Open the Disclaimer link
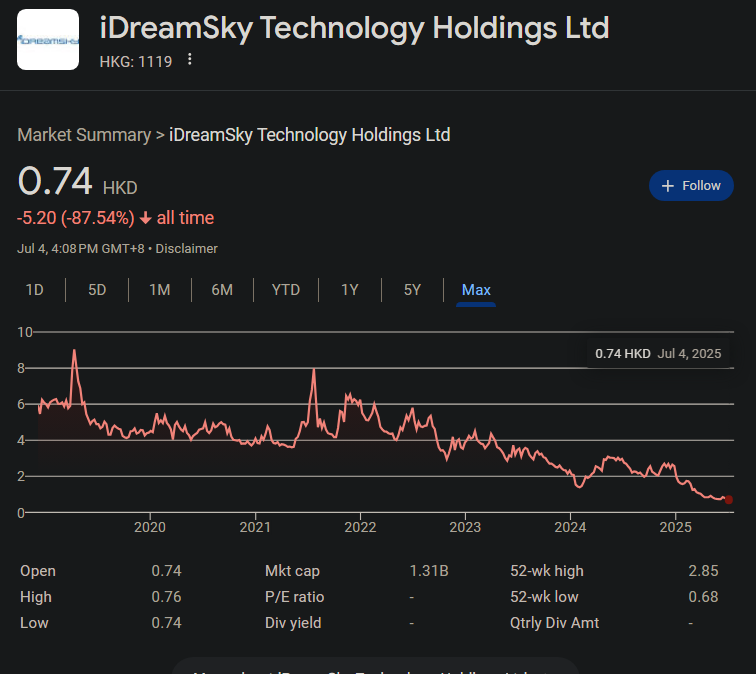 coord(187,249)
